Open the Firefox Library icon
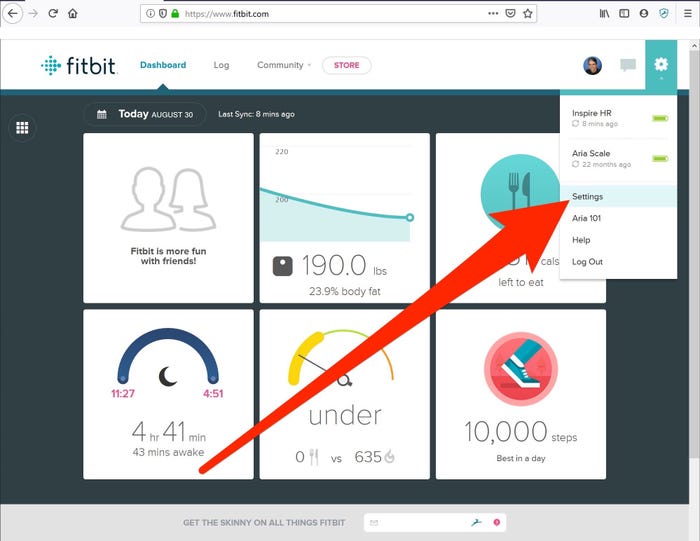This screenshot has height=541, width=700. pyautogui.click(x=604, y=13)
